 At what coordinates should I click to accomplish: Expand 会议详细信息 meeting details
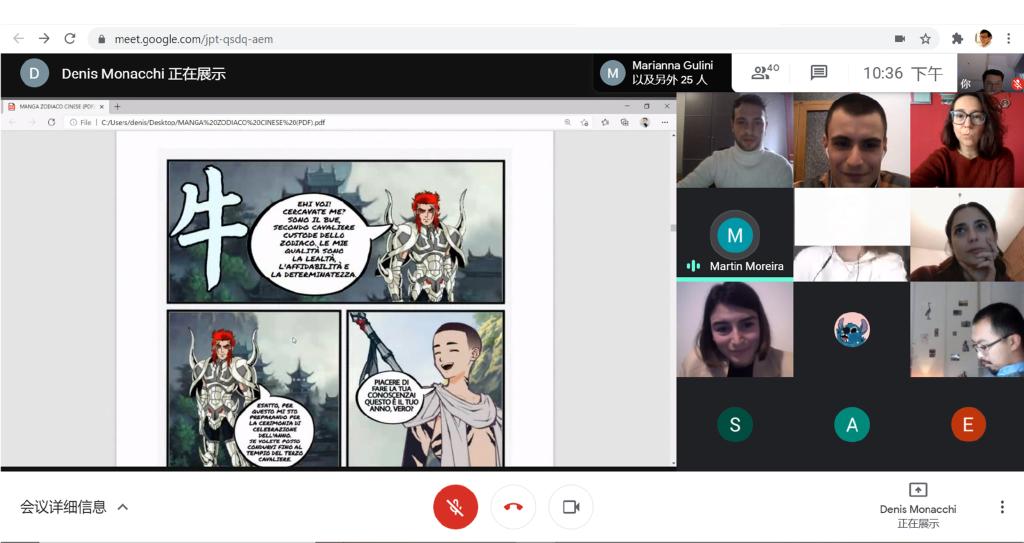coord(74,507)
